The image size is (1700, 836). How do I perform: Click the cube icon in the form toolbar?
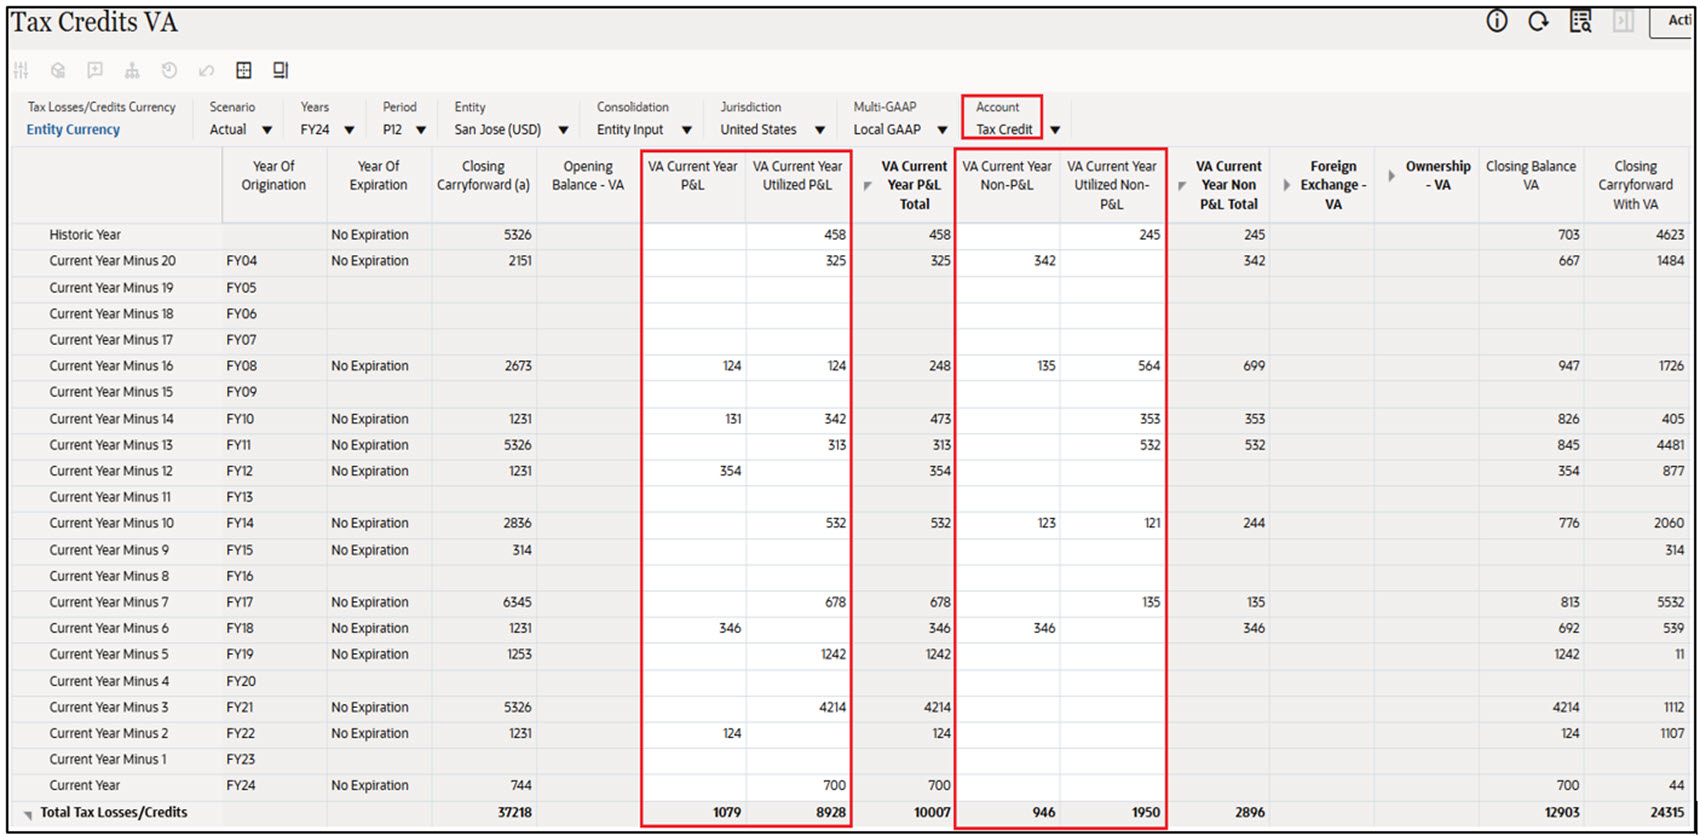pyautogui.click(x=58, y=70)
